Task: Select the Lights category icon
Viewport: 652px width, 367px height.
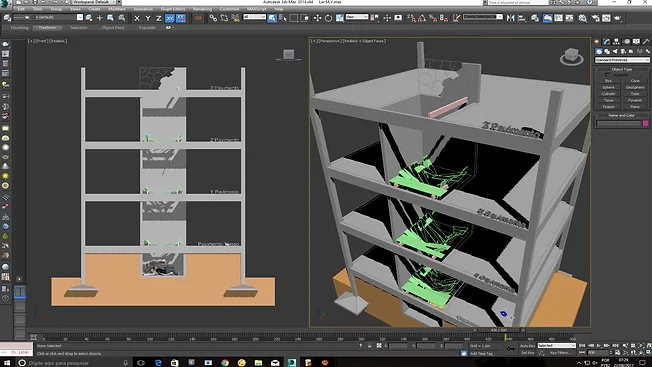Action: pos(615,51)
